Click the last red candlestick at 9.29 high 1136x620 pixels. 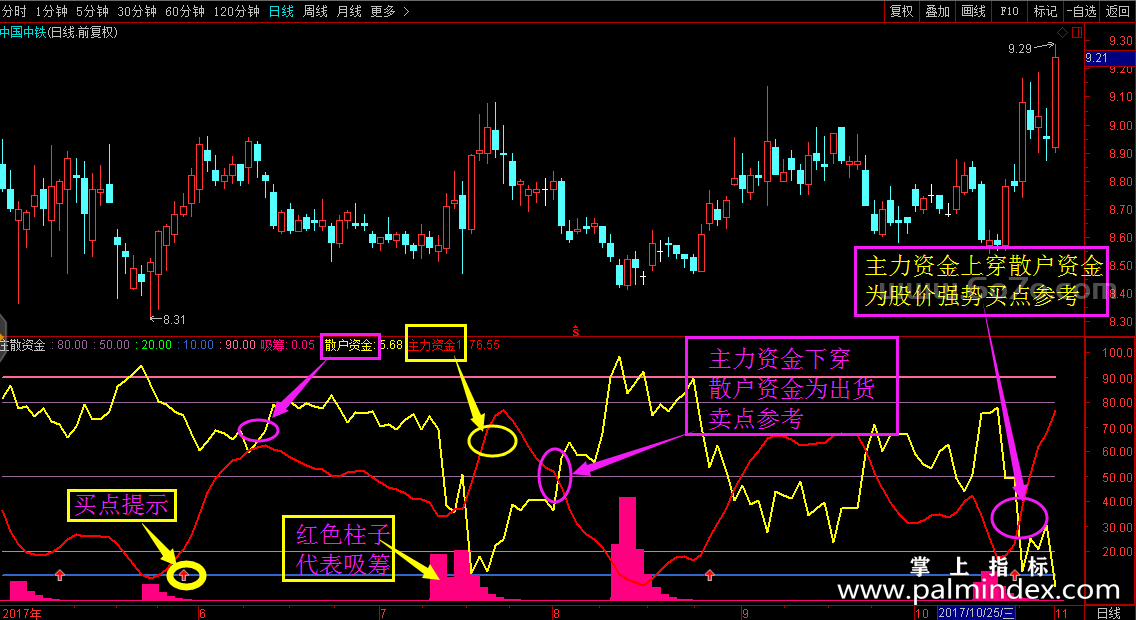[x=1056, y=101]
